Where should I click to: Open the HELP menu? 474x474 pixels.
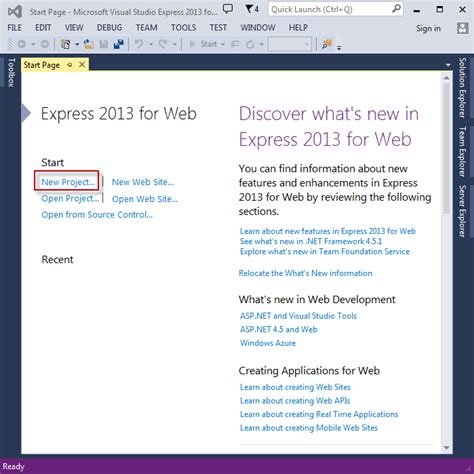(298, 28)
